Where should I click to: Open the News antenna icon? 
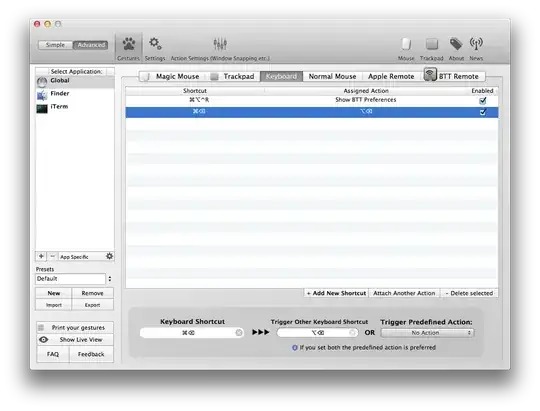tap(476, 44)
